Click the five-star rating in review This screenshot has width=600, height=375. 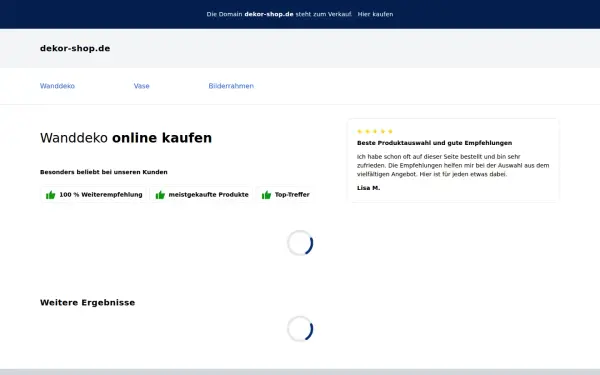[x=375, y=132]
